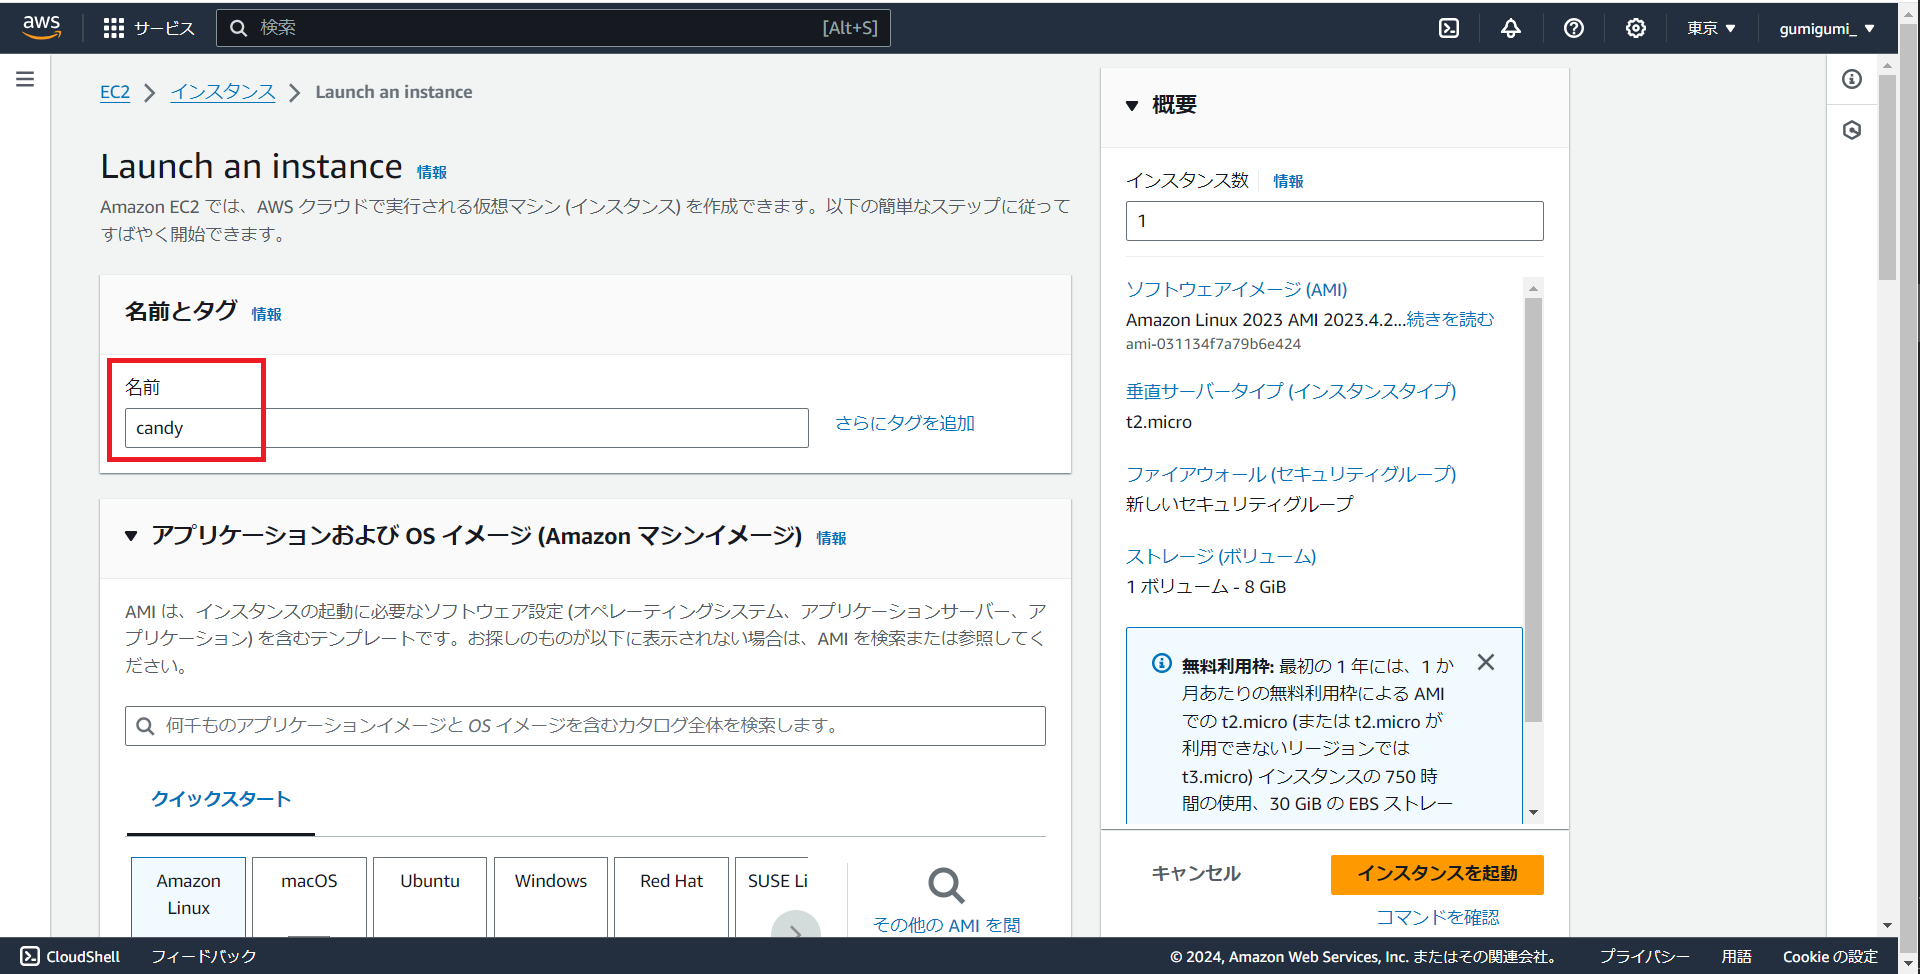Open the サービス services grid menu
Screen dimensions: 1920x974
pos(148,27)
